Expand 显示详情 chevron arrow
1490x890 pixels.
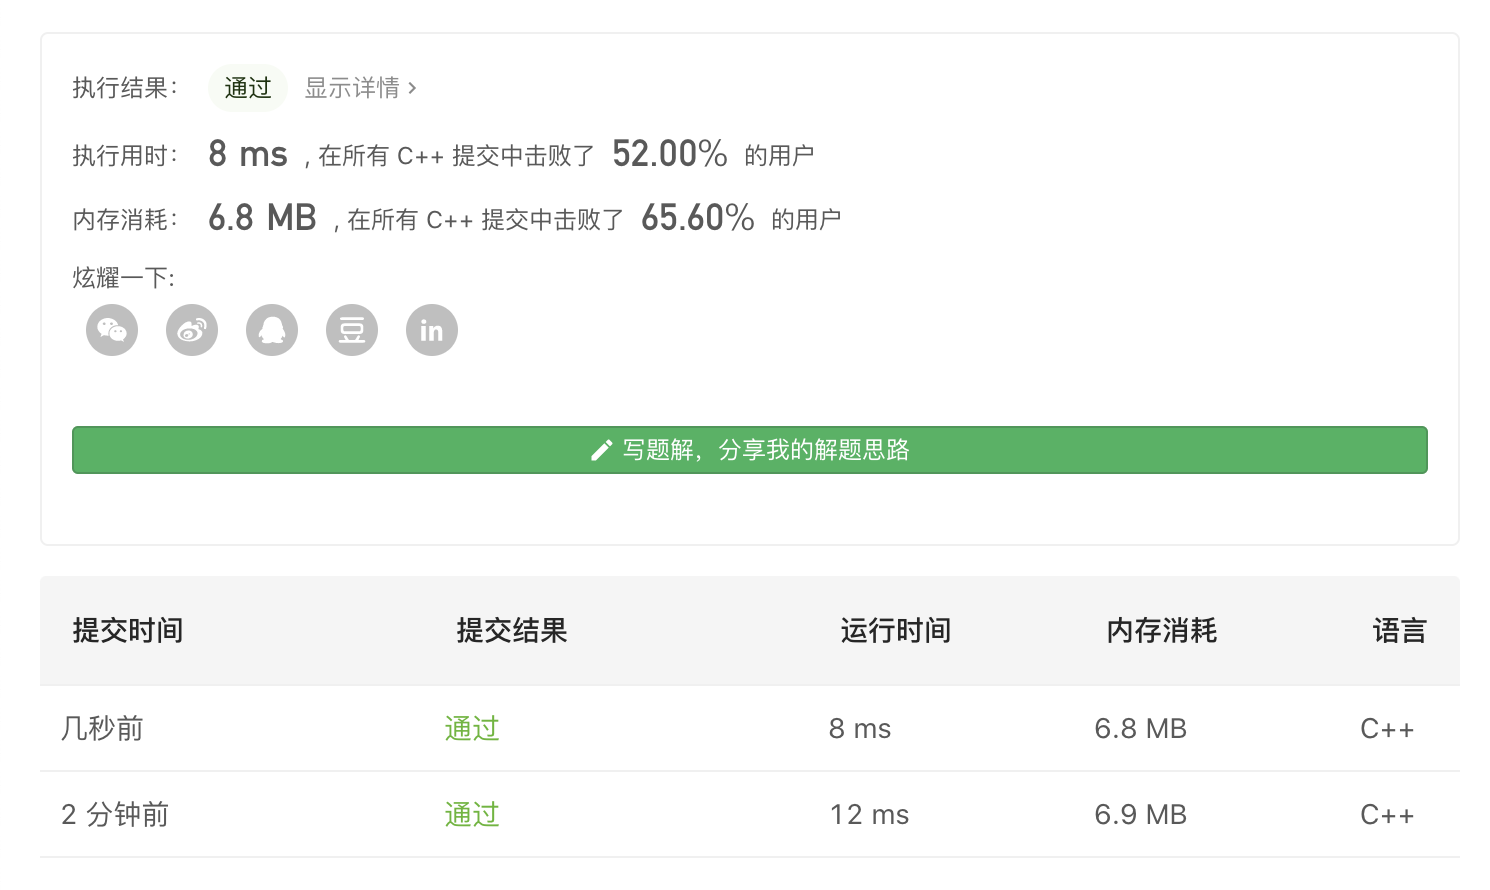click(411, 88)
